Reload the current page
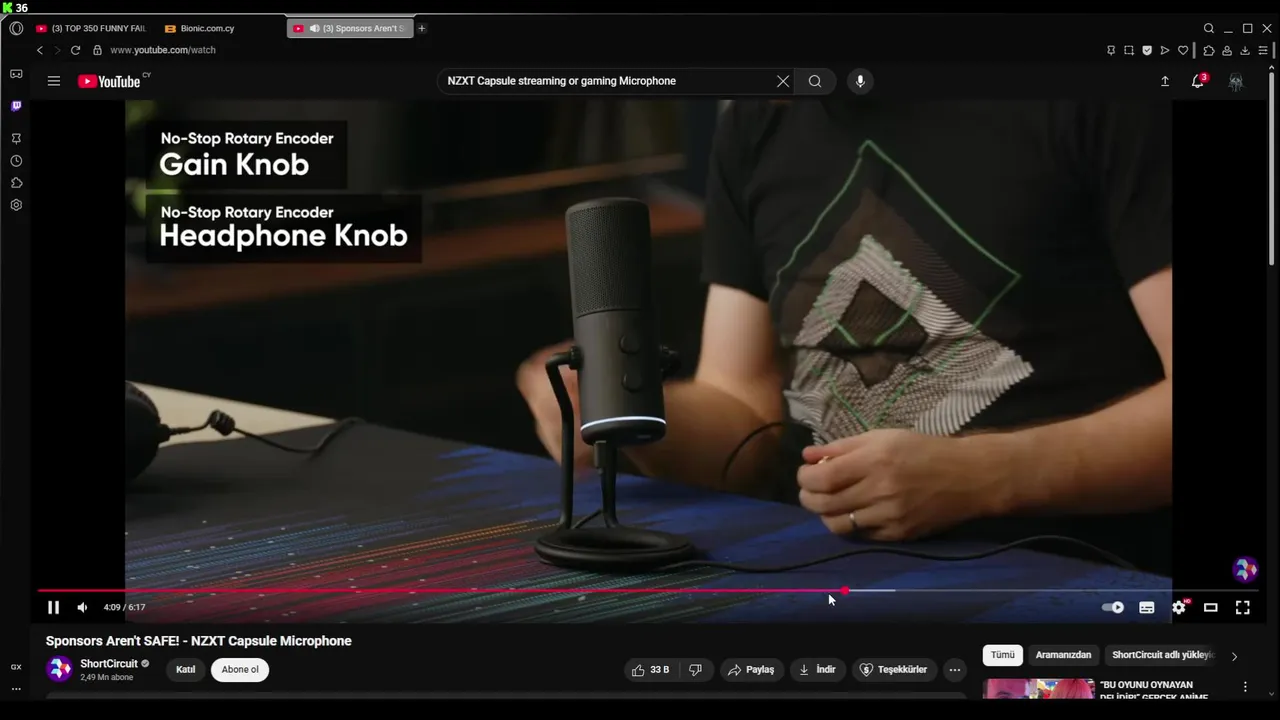 [75, 50]
